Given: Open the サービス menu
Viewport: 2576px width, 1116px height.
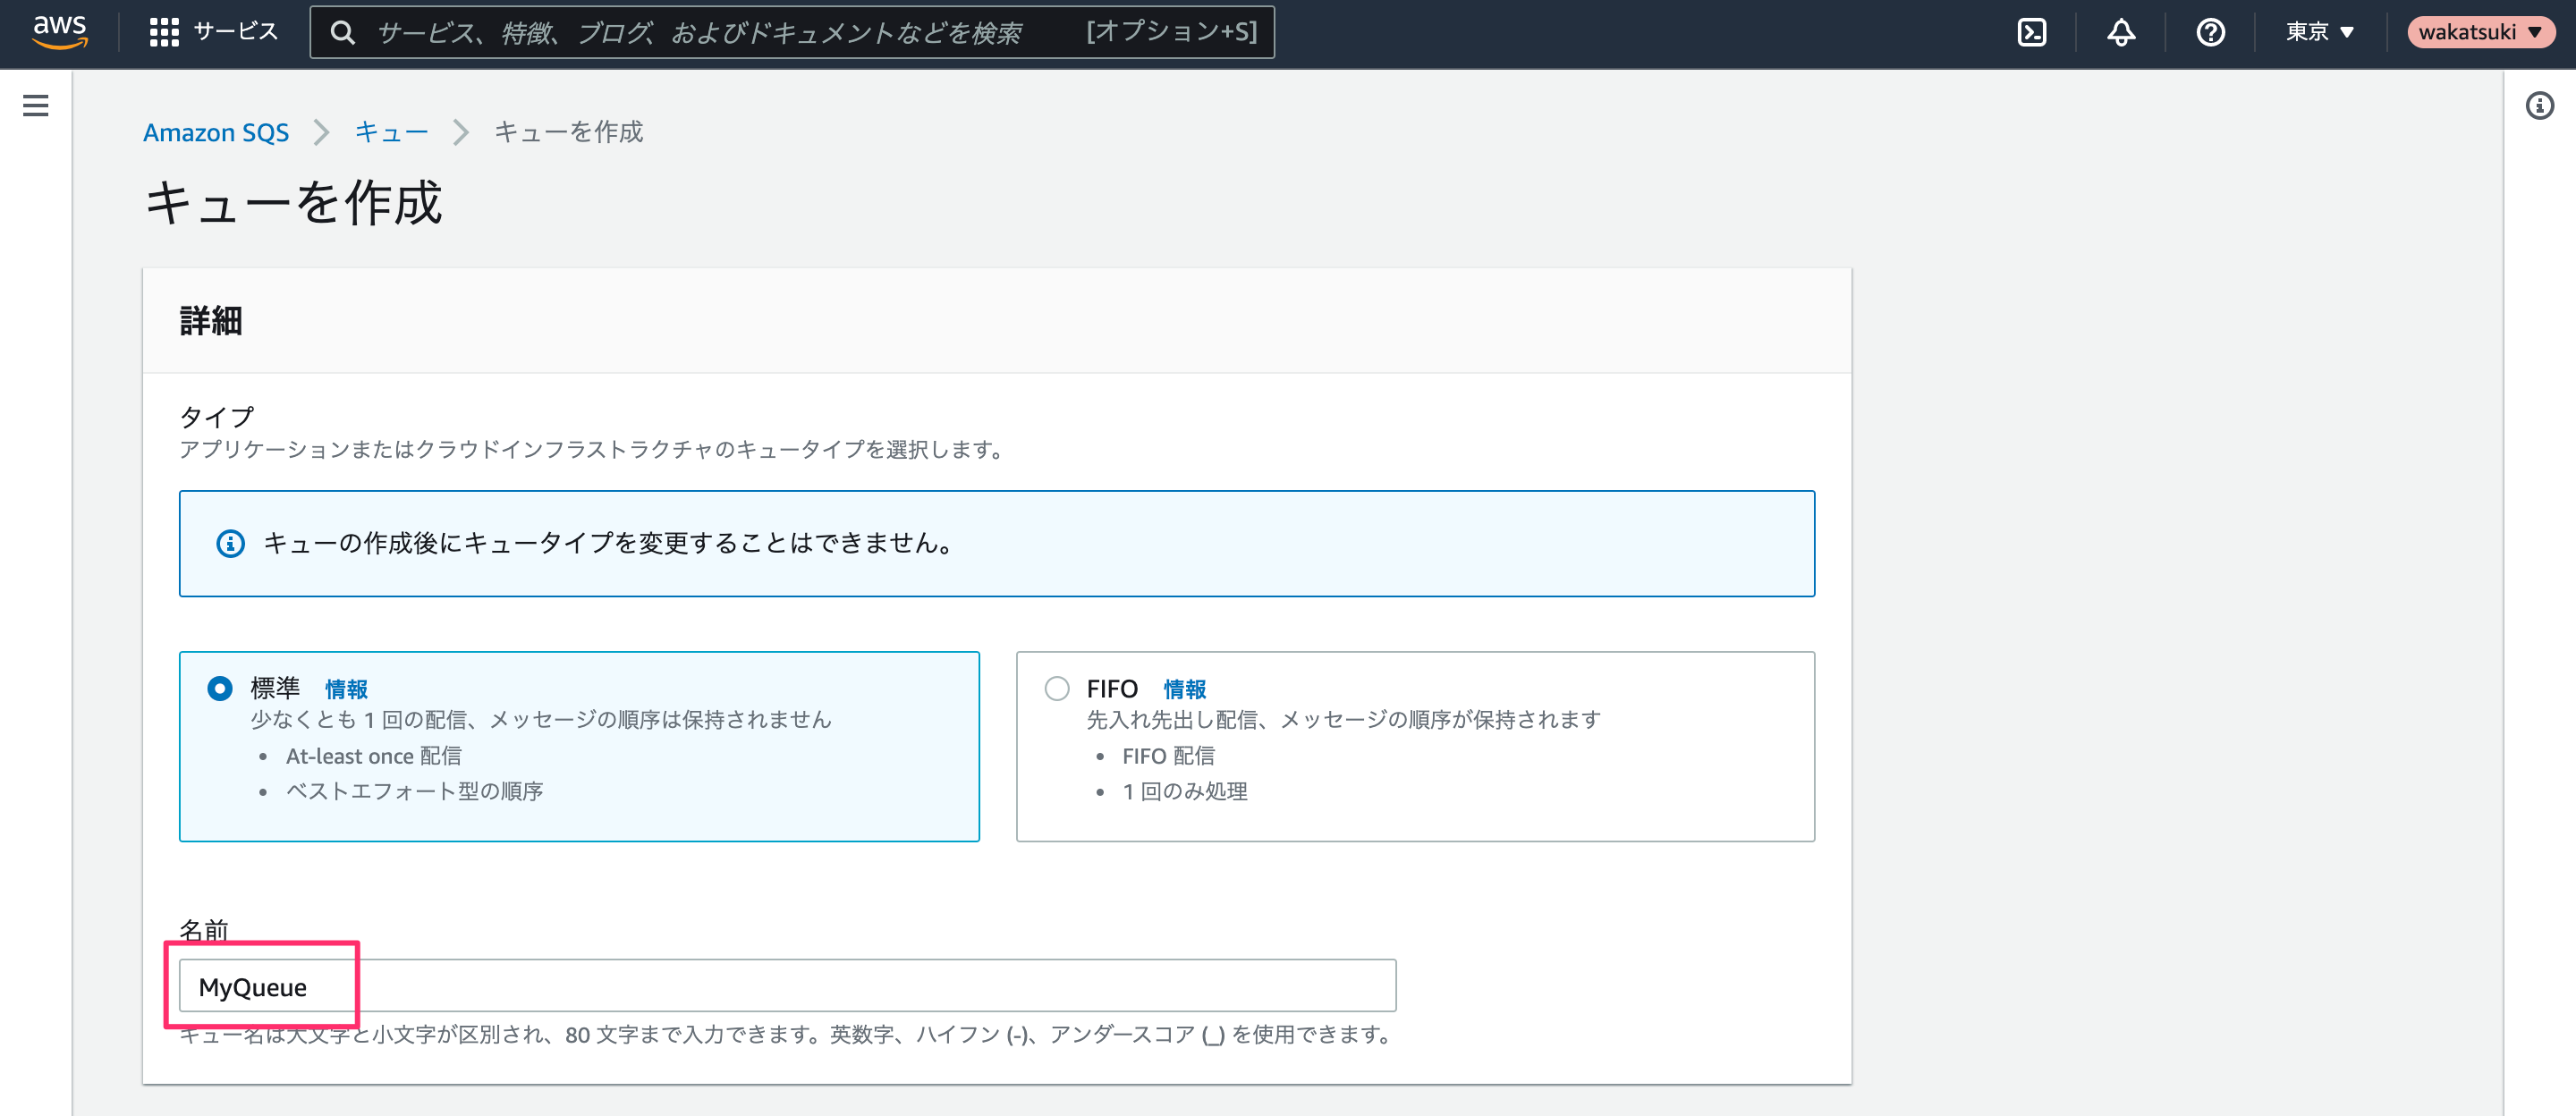Looking at the screenshot, I should [x=235, y=32].
